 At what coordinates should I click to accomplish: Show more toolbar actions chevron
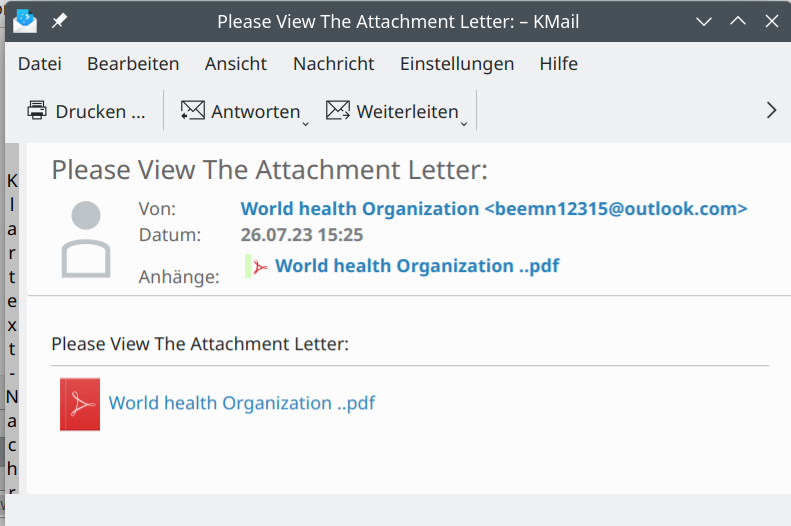click(x=771, y=111)
